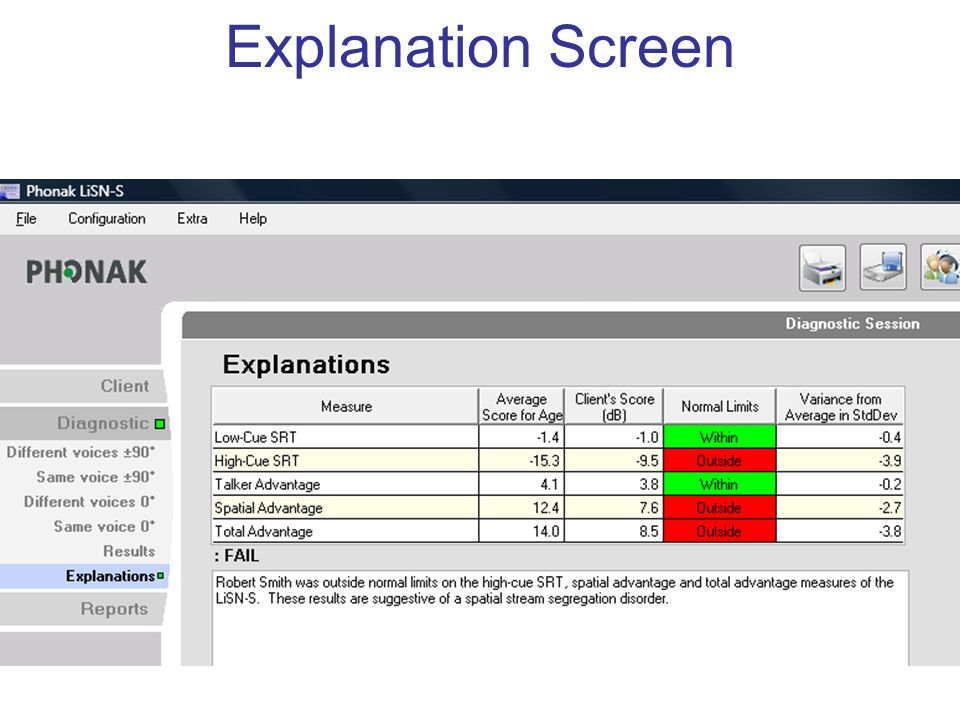Open the Reports sidebar tab

(x=82, y=609)
